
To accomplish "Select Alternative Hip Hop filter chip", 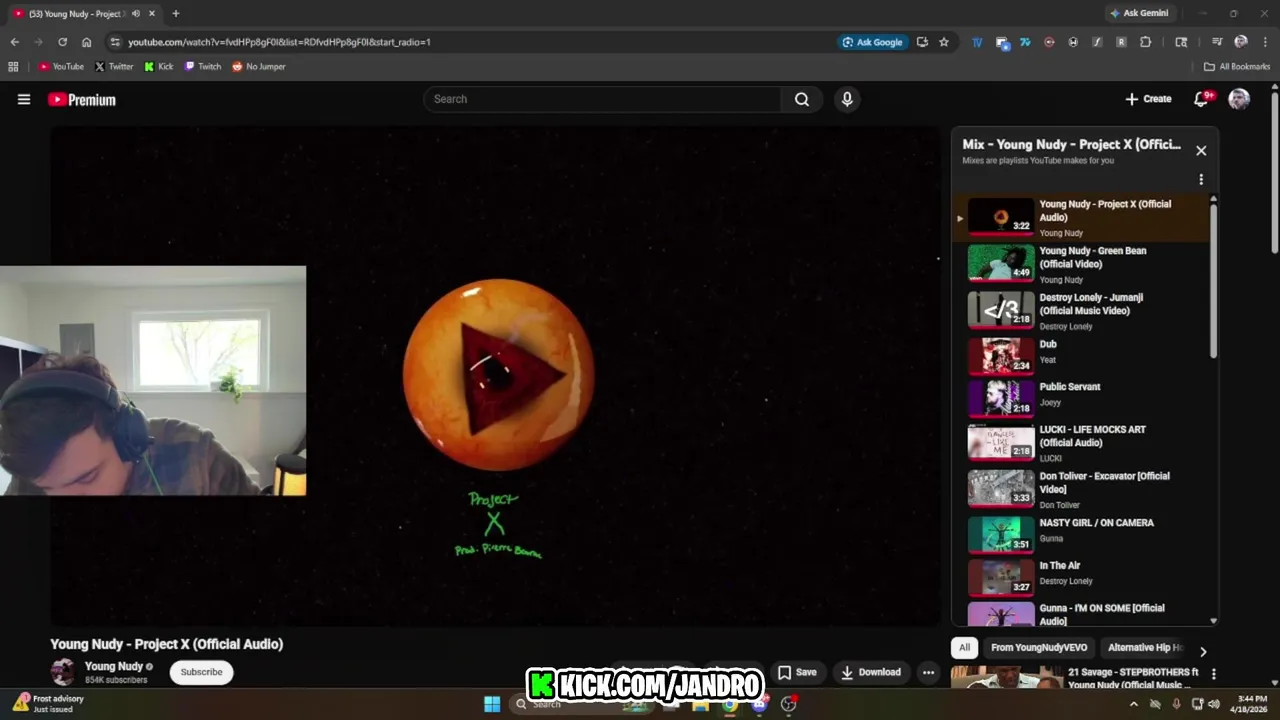I will coord(1145,648).
